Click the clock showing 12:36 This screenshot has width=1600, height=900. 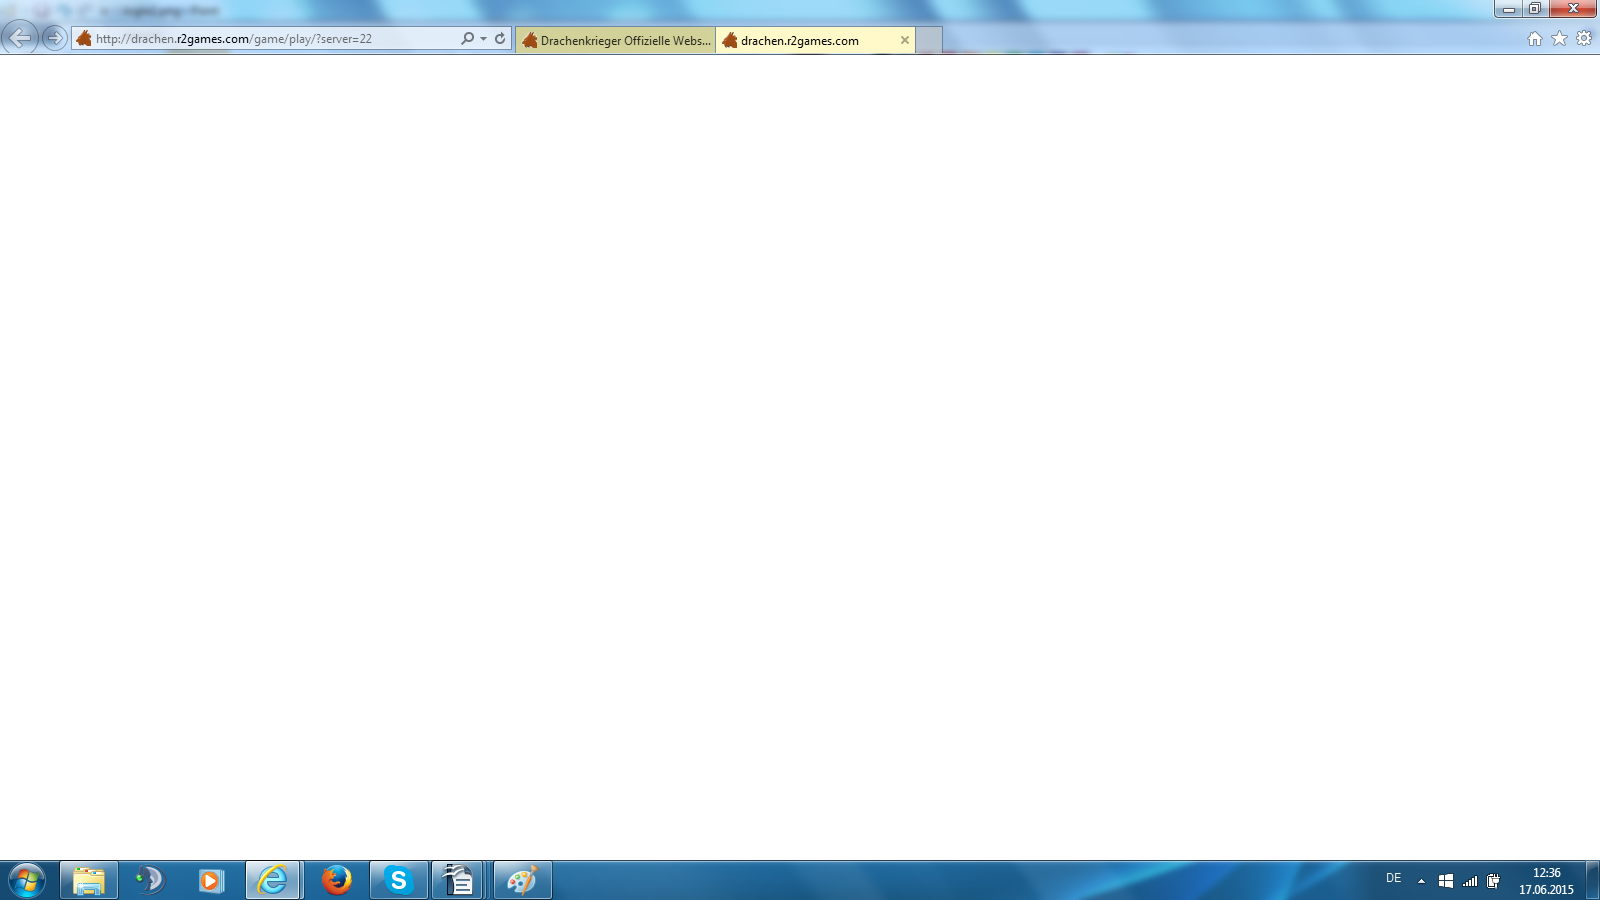[x=1546, y=880]
